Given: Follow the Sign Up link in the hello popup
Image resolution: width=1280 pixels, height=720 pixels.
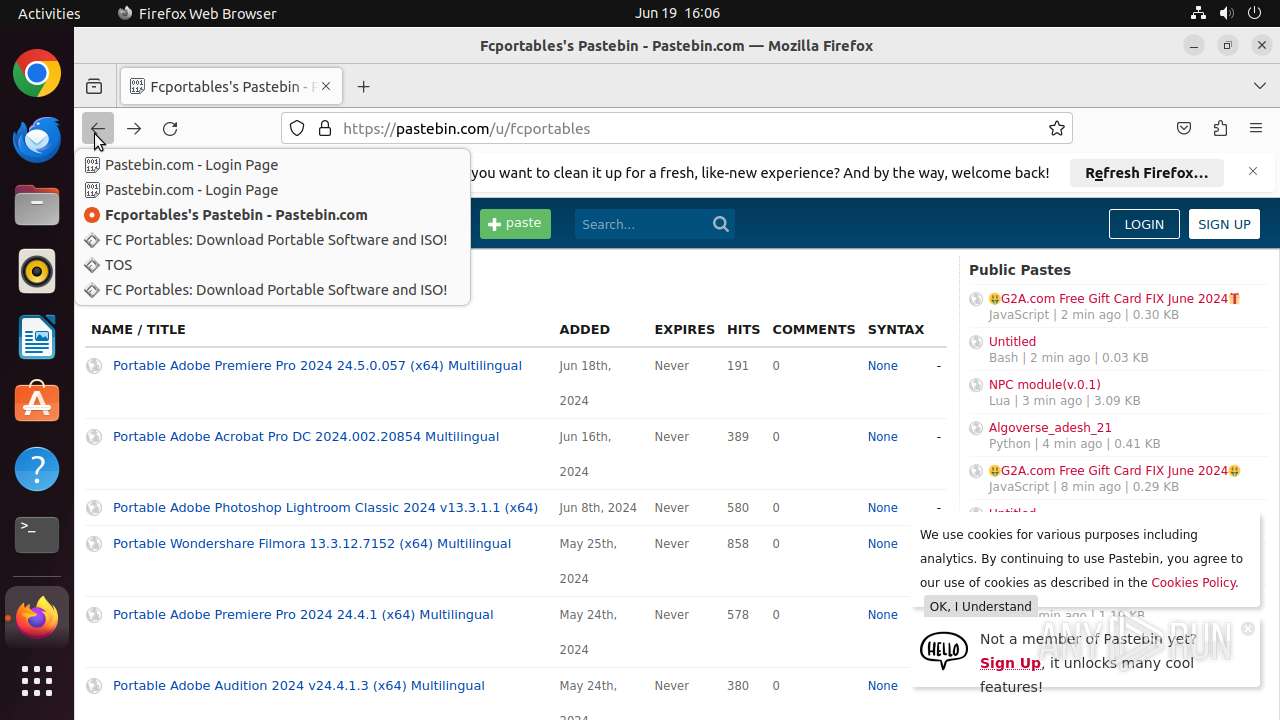Looking at the screenshot, I should pos(1010,663).
